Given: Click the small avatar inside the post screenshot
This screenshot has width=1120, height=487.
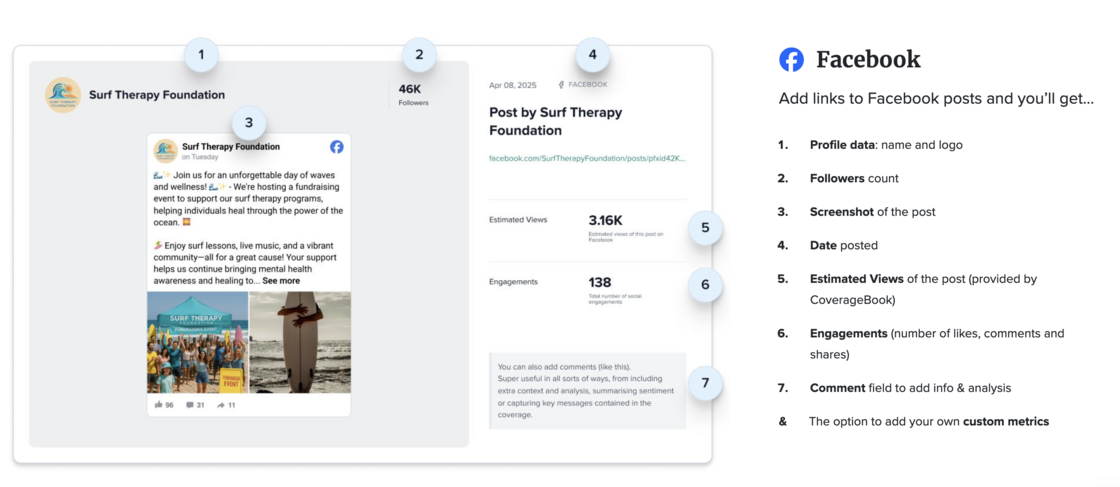Looking at the screenshot, I should 165,151.
